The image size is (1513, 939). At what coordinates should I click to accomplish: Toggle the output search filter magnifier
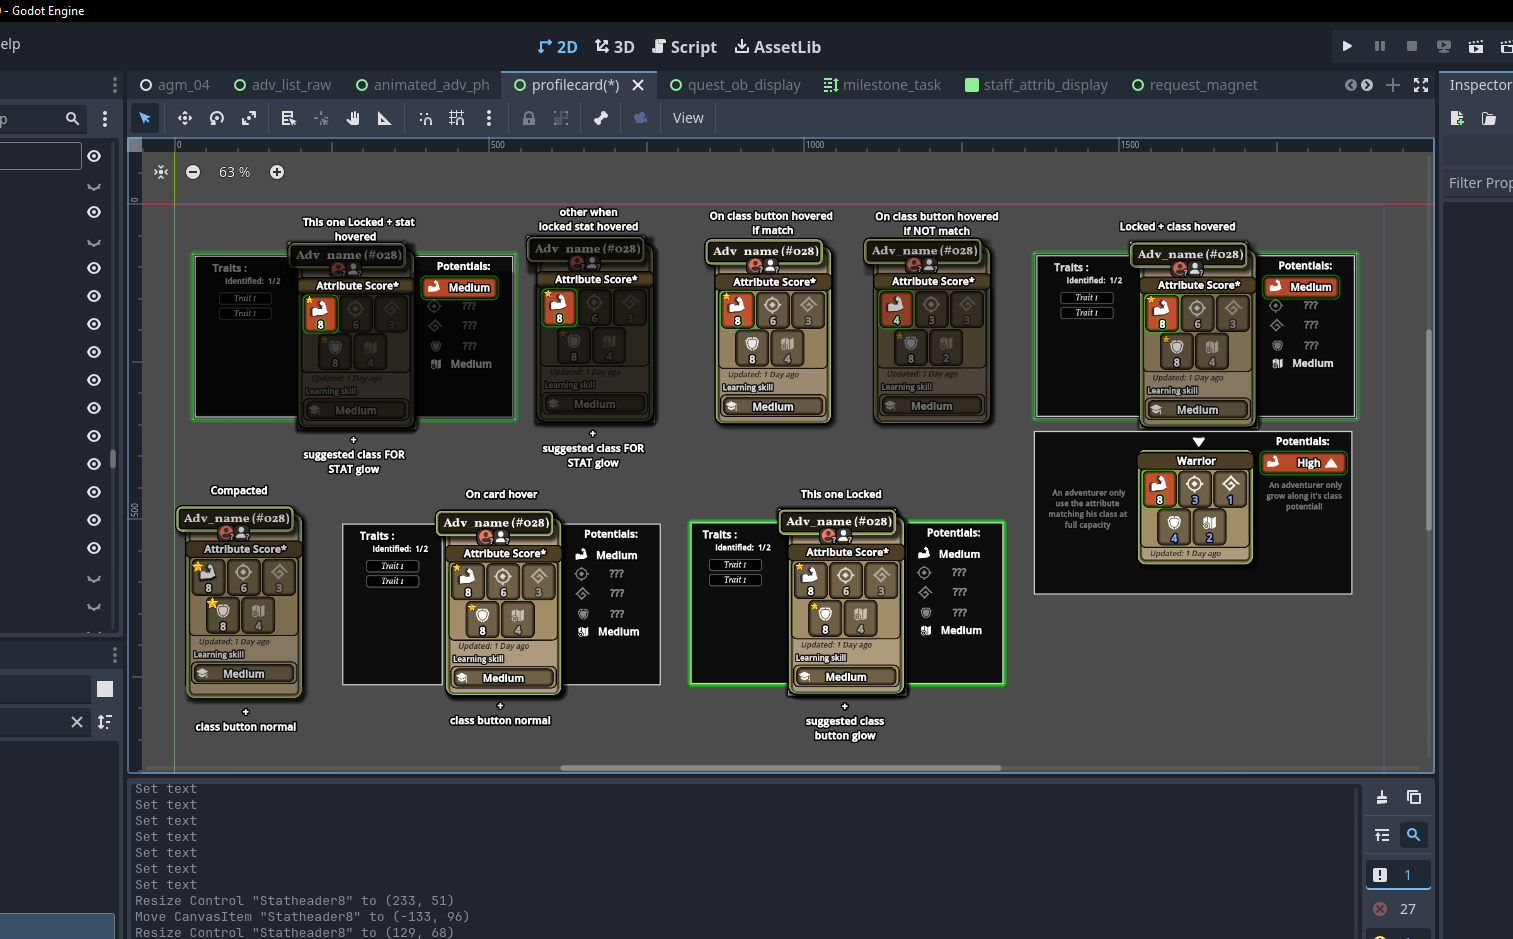click(1414, 834)
